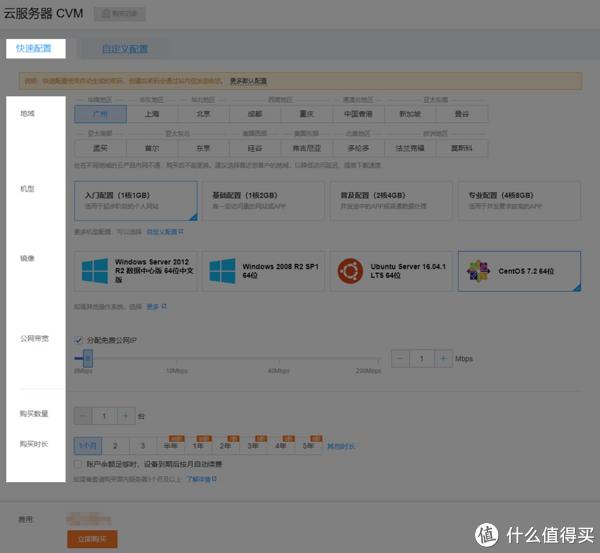Select the 上海 region
Screen dimensions: 600x553
[152, 114]
